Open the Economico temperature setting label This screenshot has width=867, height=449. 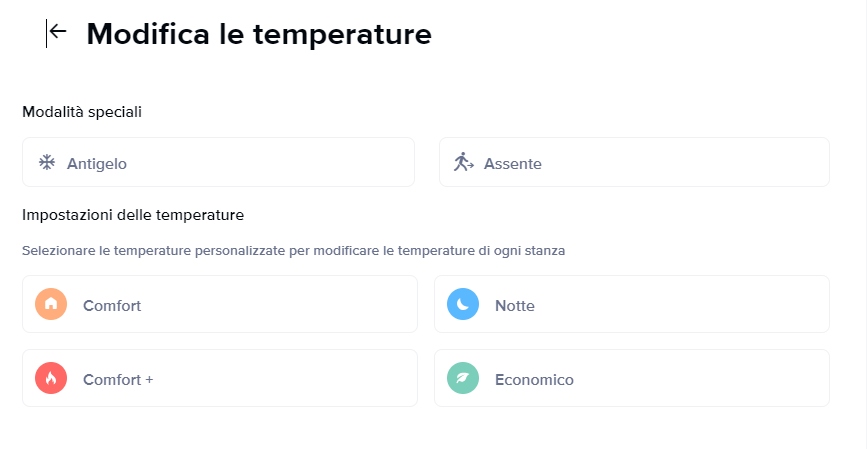(534, 380)
